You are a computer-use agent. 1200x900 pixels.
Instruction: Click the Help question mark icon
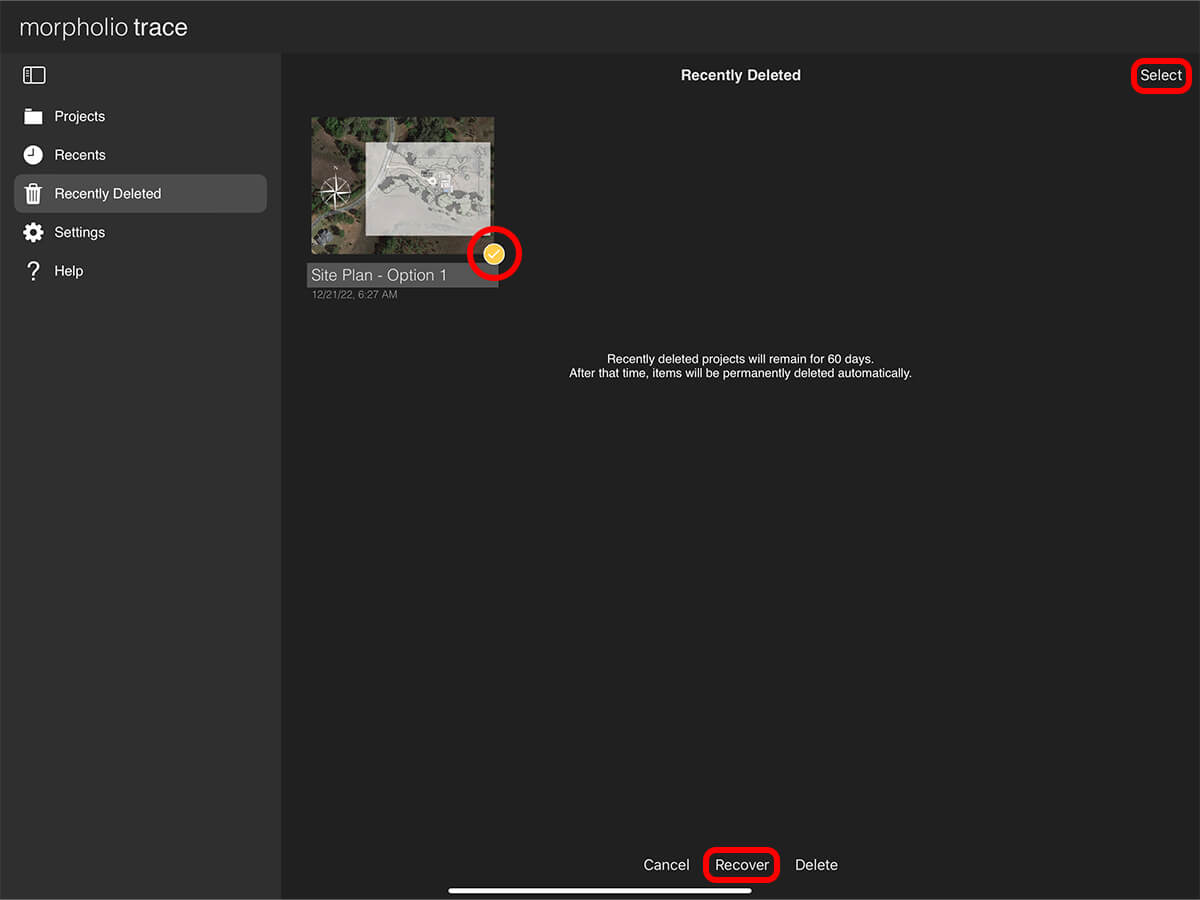click(x=33, y=271)
